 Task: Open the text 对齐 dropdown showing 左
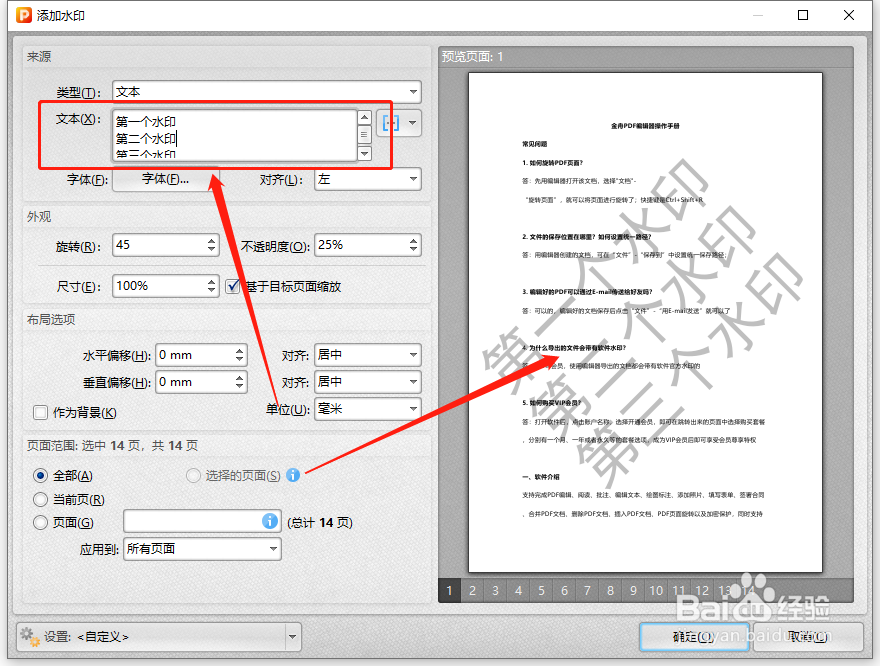(368, 179)
